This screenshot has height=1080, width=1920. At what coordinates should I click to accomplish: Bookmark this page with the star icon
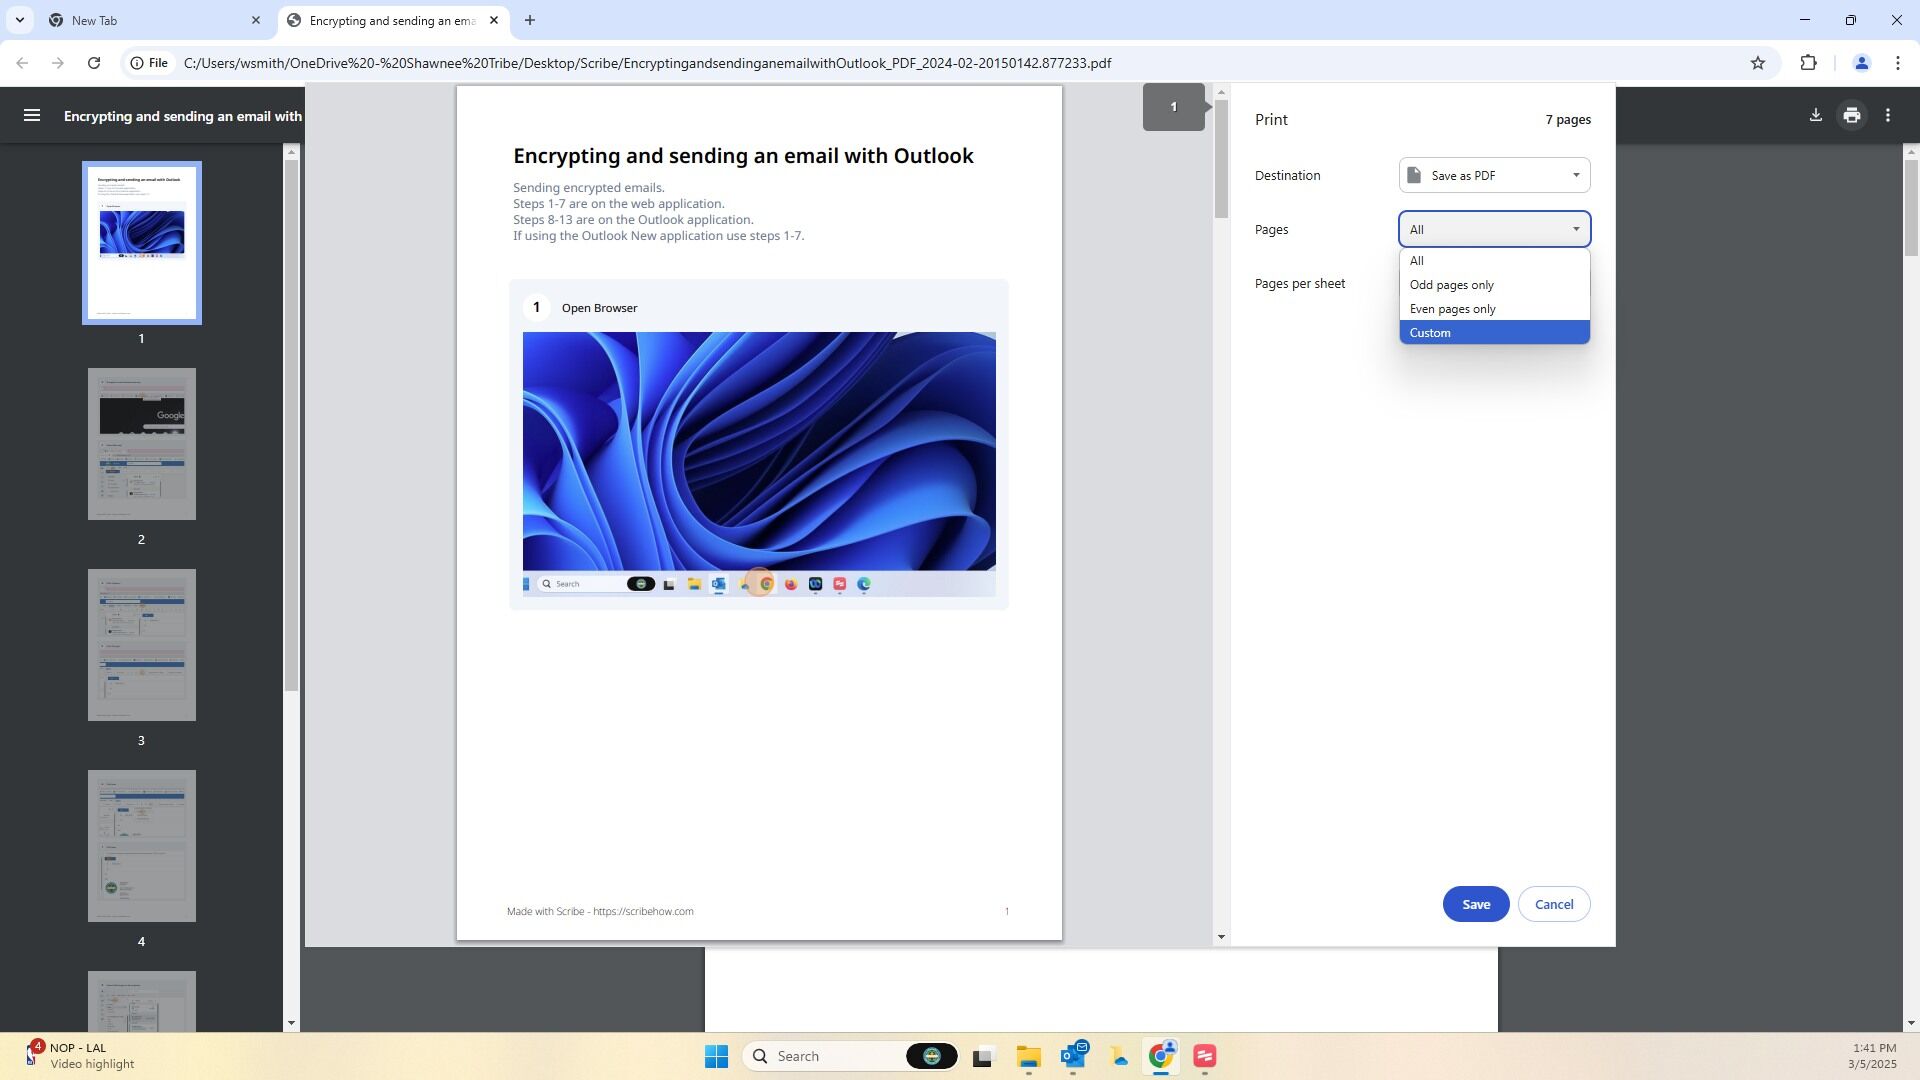coord(1758,63)
